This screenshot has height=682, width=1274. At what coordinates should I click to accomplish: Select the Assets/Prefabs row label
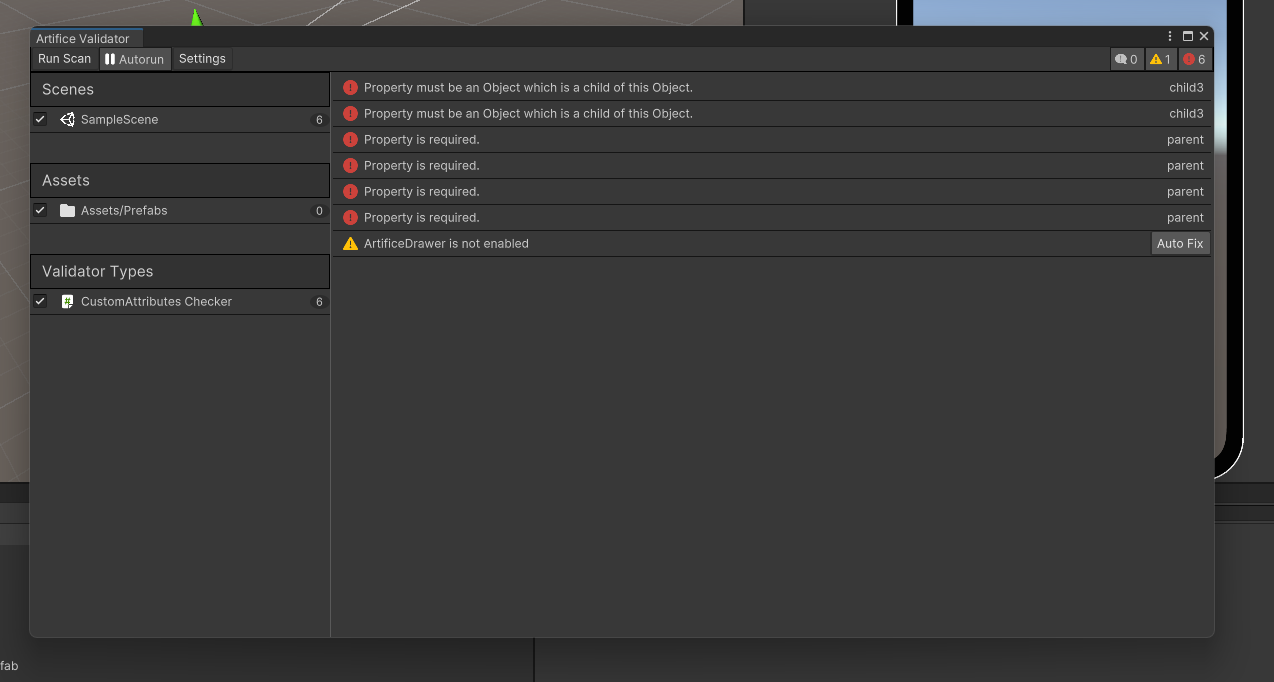124,210
